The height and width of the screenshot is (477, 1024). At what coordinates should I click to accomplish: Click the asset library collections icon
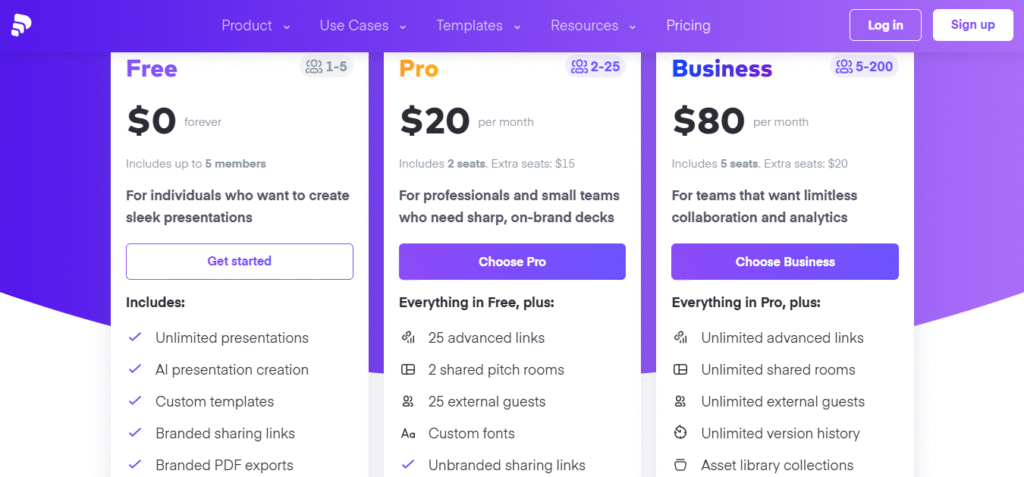coord(681,466)
